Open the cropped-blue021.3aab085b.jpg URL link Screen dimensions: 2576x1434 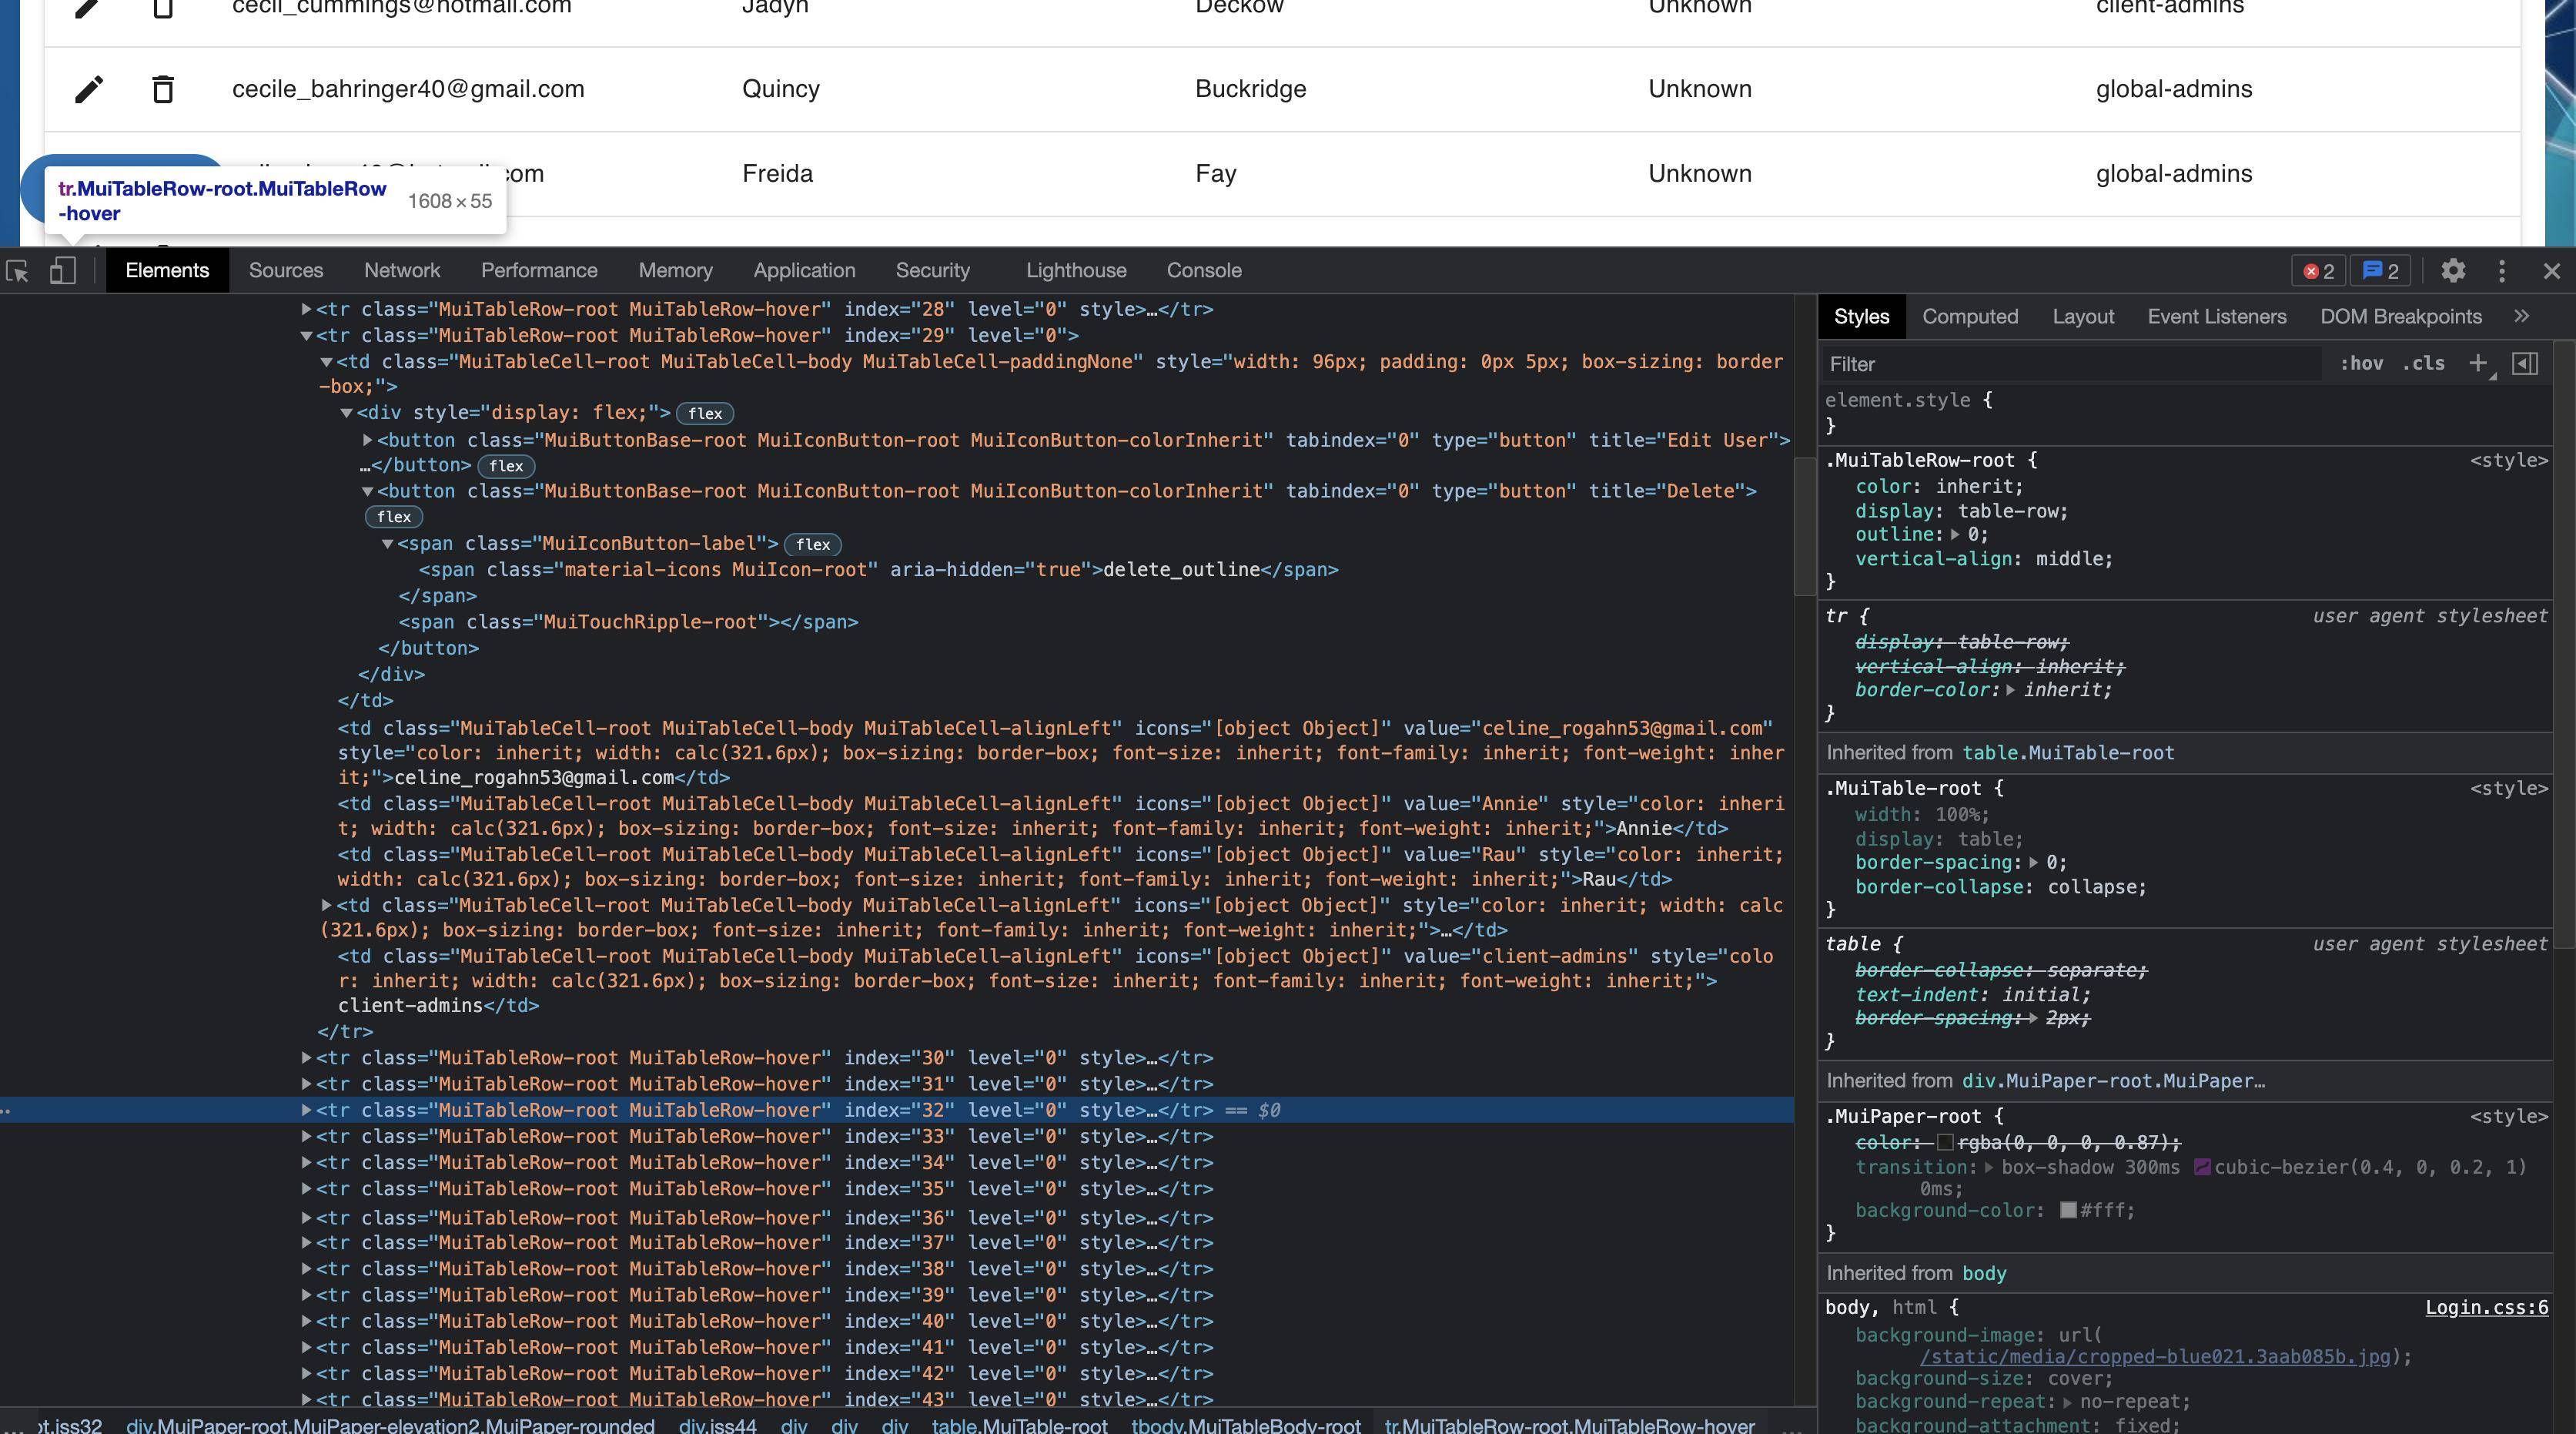[2154, 1357]
